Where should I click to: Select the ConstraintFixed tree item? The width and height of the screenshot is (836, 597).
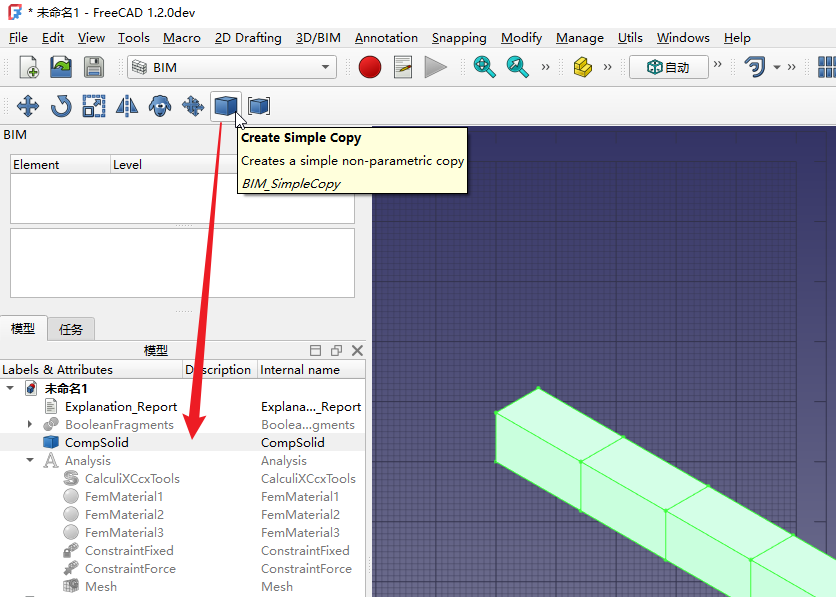click(x=129, y=551)
